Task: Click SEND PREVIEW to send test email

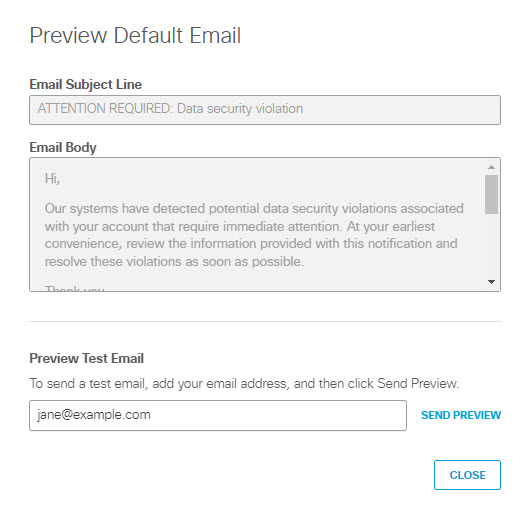Action: pyautogui.click(x=461, y=415)
